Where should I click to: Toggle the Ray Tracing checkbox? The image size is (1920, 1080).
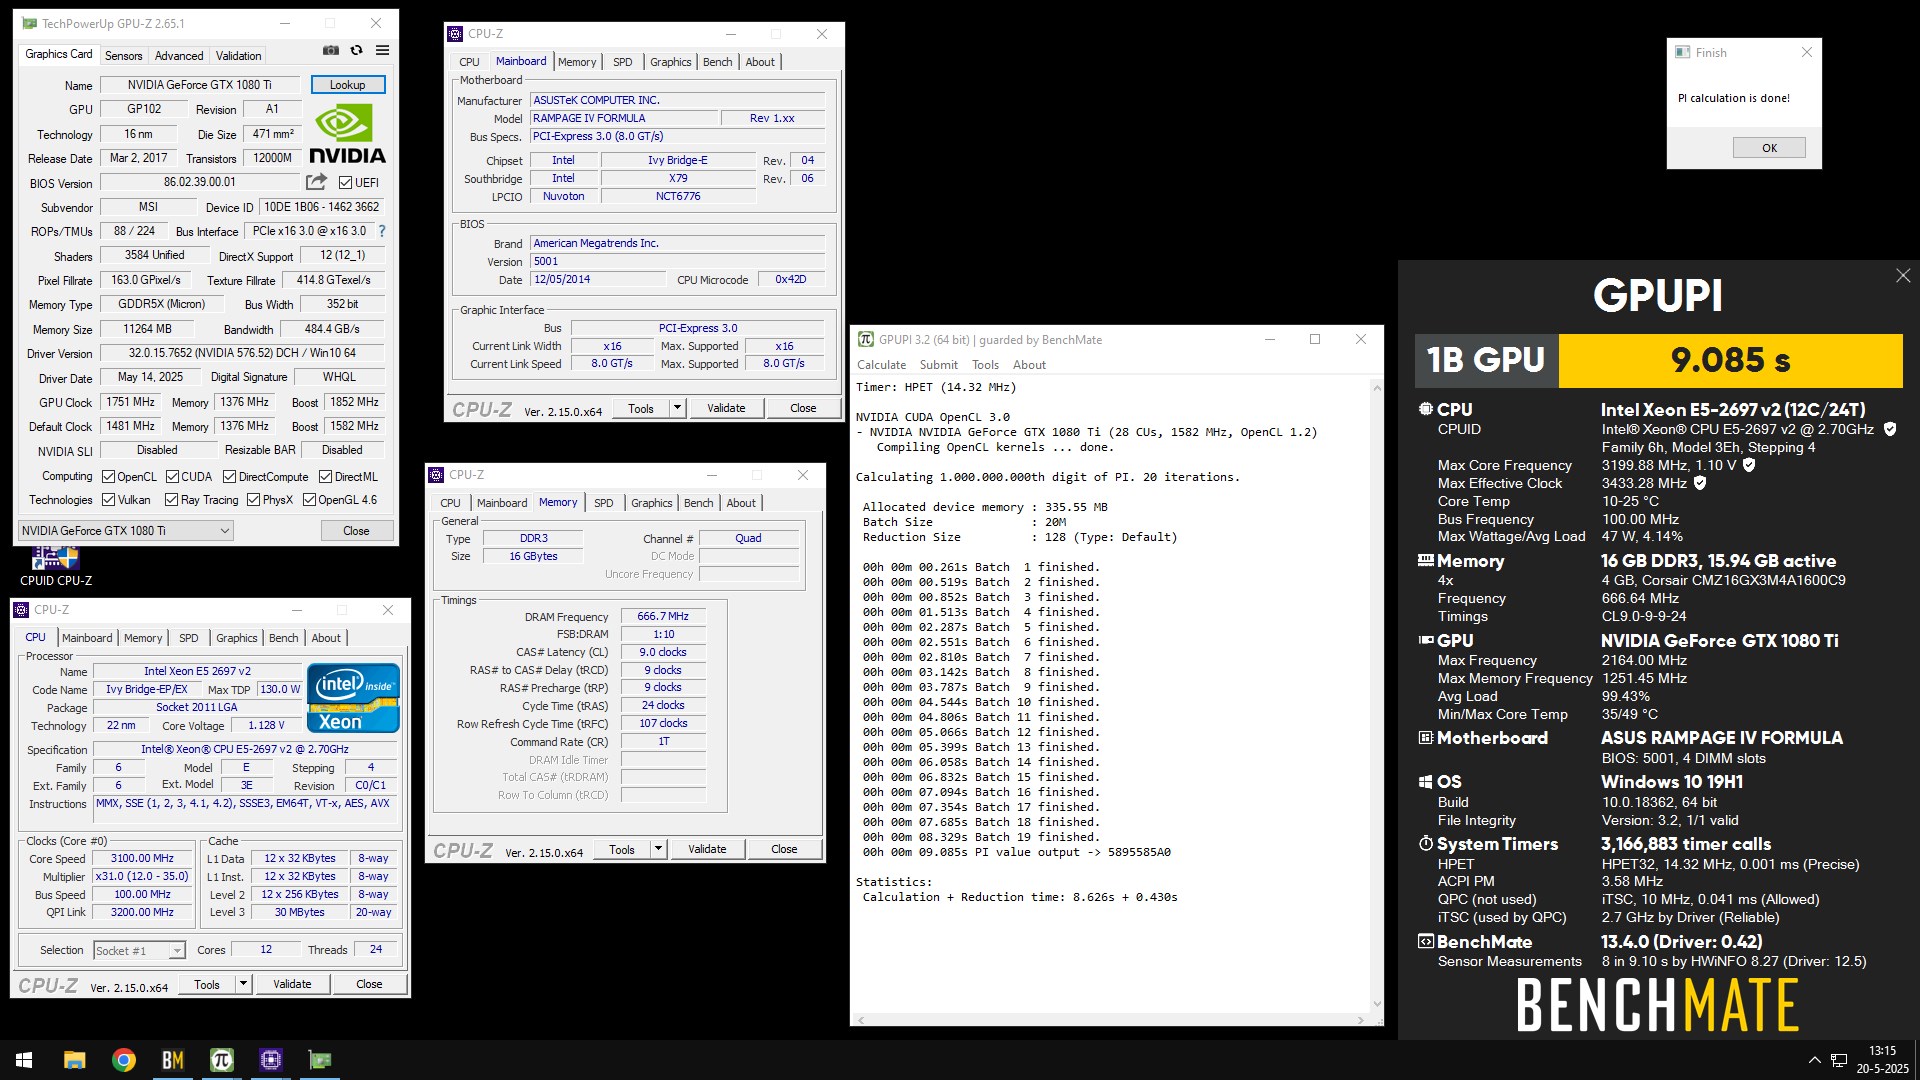point(171,500)
